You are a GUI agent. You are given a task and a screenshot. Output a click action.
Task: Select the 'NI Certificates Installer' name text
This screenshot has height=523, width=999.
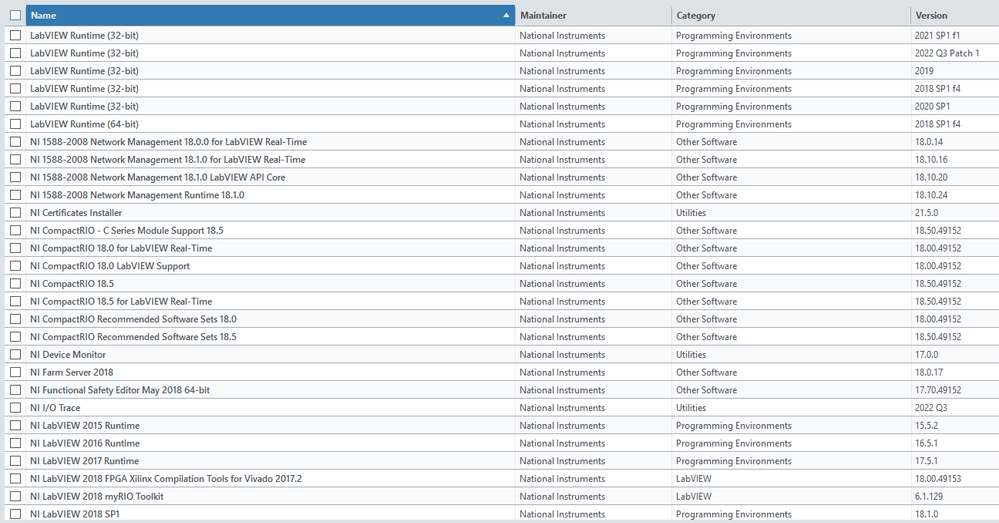76,213
